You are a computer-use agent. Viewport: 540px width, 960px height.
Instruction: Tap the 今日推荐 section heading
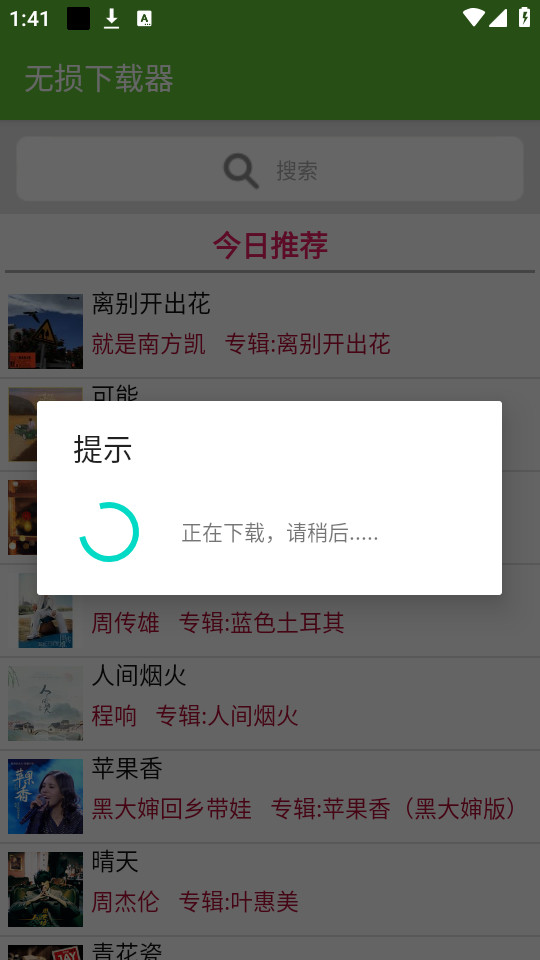pyautogui.click(x=270, y=245)
